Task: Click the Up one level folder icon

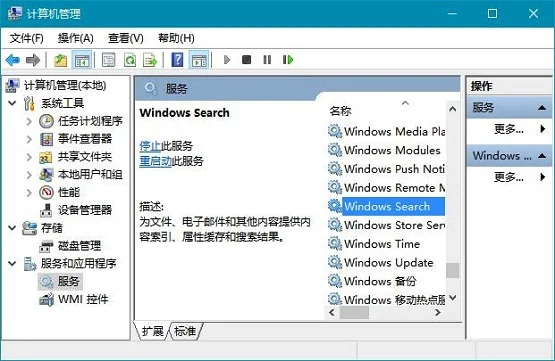Action: (x=60, y=60)
